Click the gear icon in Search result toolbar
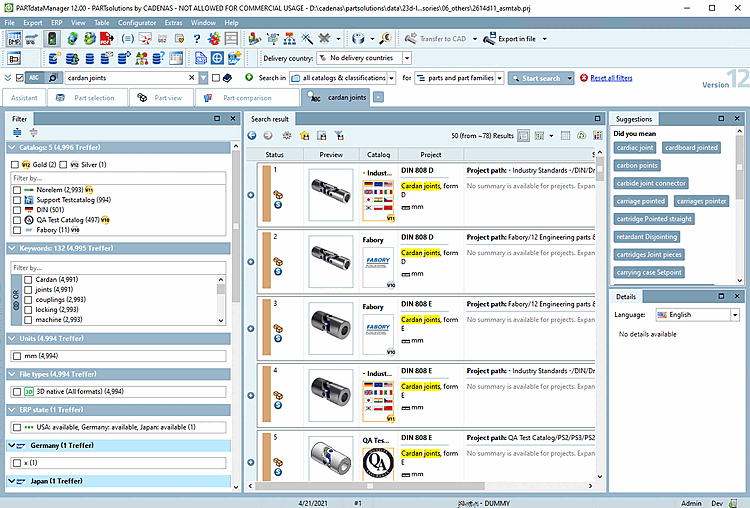 click(287, 136)
